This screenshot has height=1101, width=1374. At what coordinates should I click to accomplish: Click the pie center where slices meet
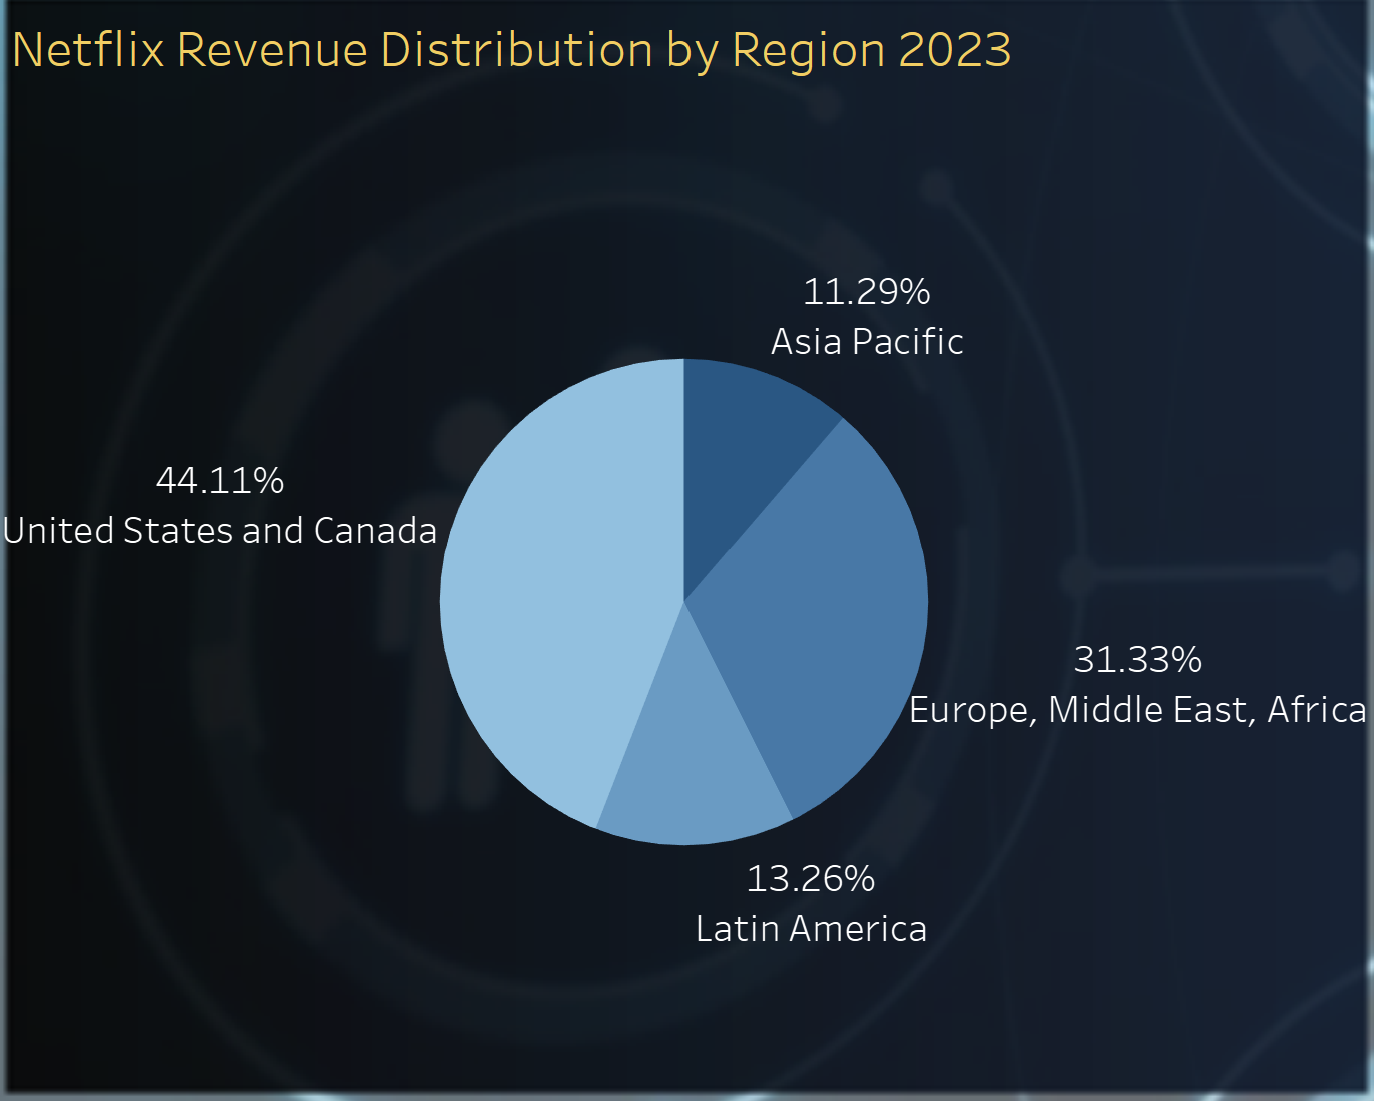click(683, 601)
